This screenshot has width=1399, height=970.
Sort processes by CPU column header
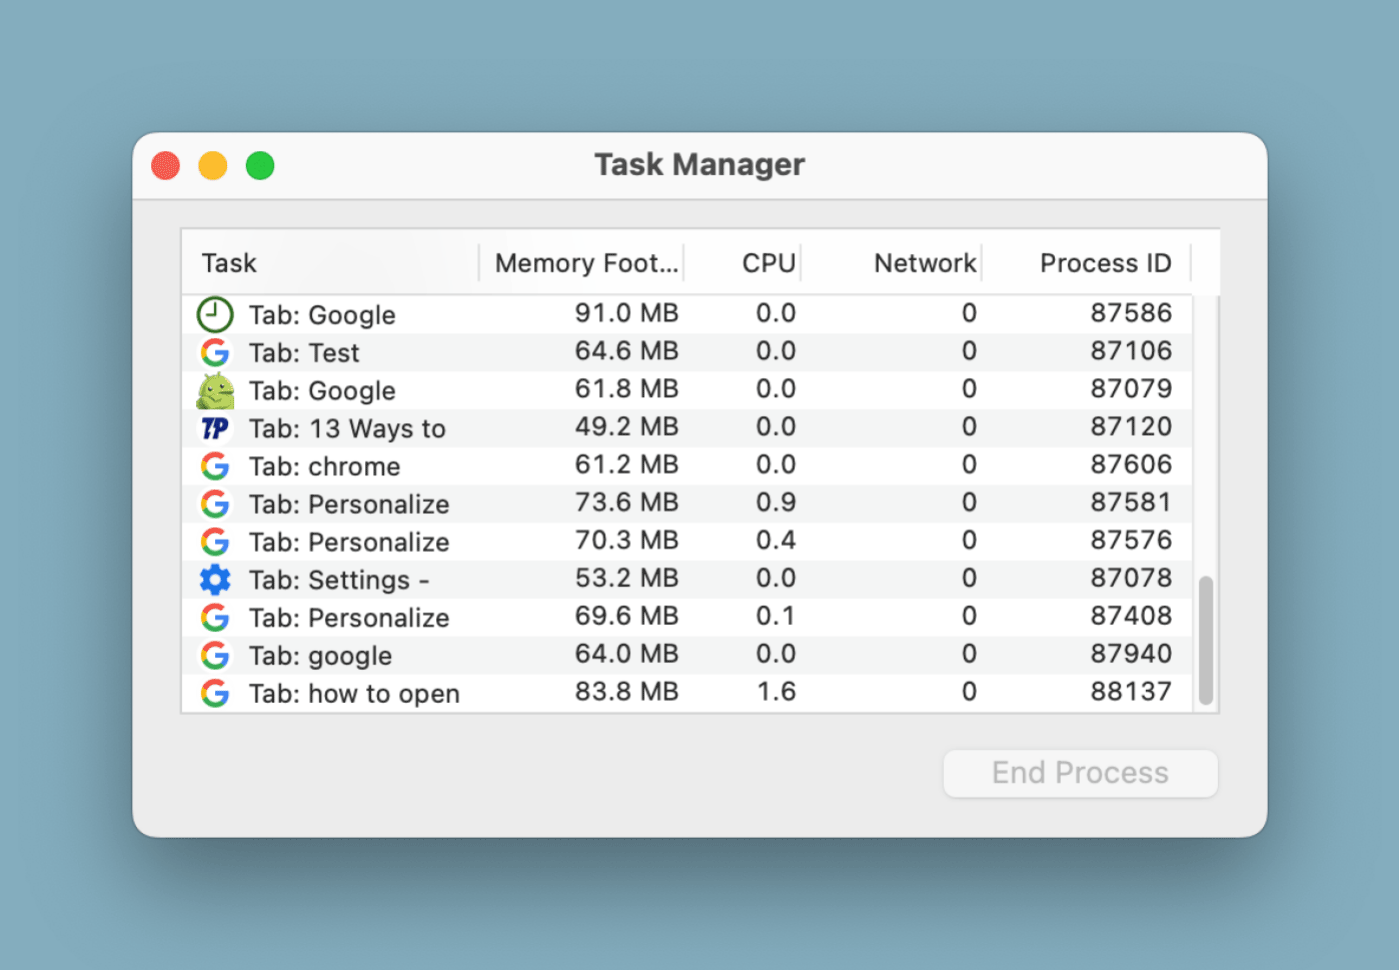pyautogui.click(x=767, y=263)
